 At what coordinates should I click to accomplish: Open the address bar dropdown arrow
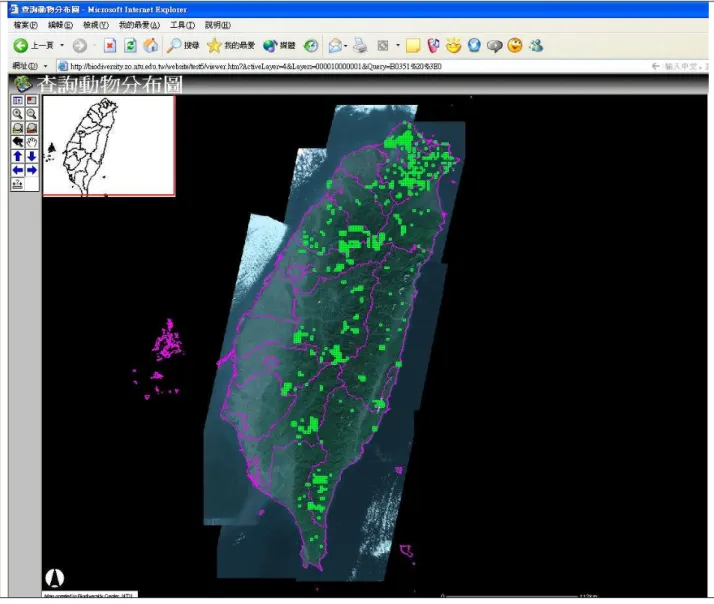click(x=45, y=67)
